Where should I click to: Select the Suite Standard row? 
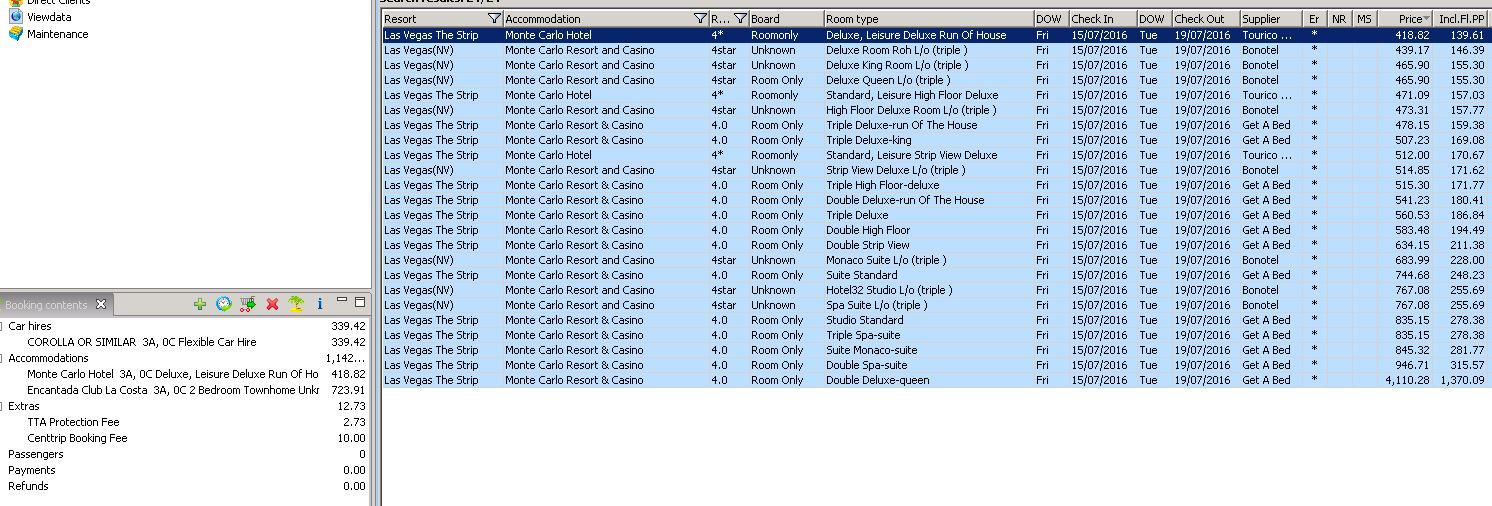[x=937, y=275]
